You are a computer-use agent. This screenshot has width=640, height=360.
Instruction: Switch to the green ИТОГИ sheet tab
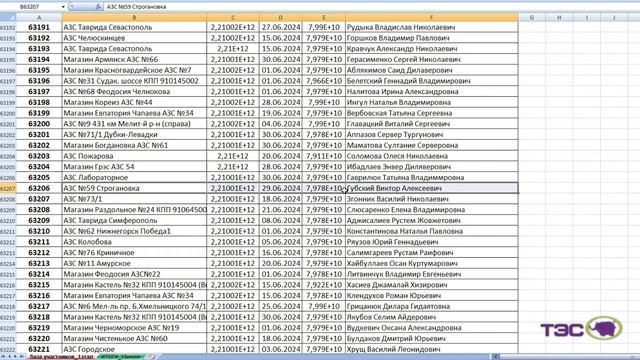click(x=120, y=357)
